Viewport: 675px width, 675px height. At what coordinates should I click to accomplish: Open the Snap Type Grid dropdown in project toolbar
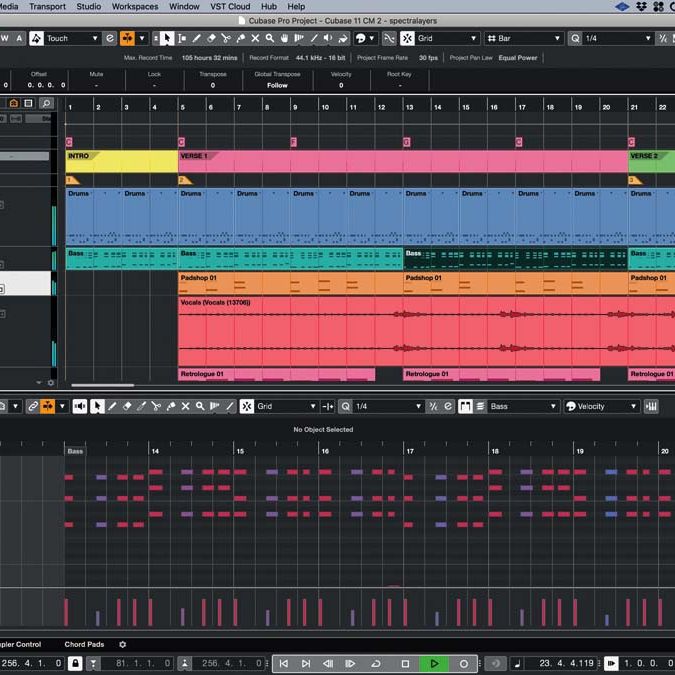pos(448,38)
